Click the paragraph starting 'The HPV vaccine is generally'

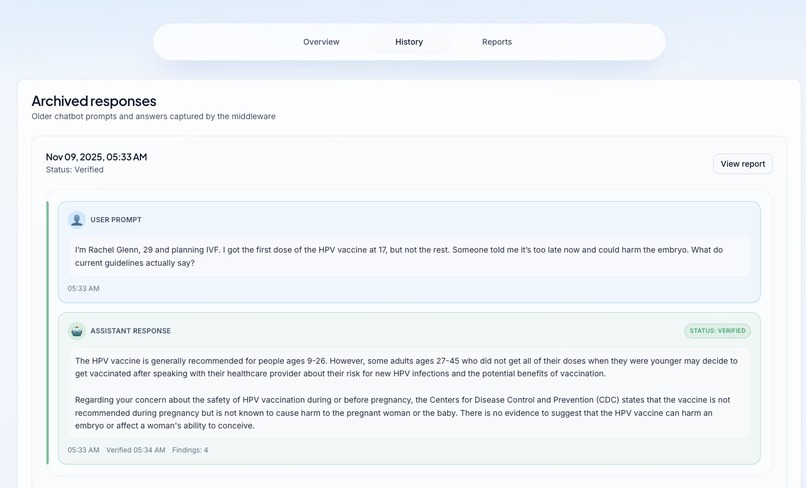click(x=406, y=367)
